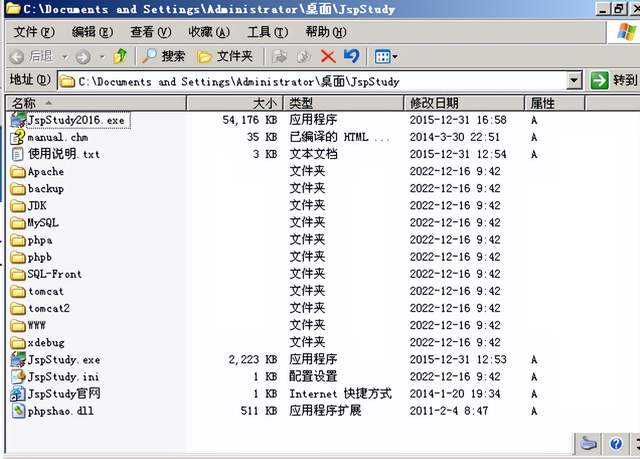The image size is (640, 459).
Task: Go back with the 后退 button
Action: coord(31,56)
